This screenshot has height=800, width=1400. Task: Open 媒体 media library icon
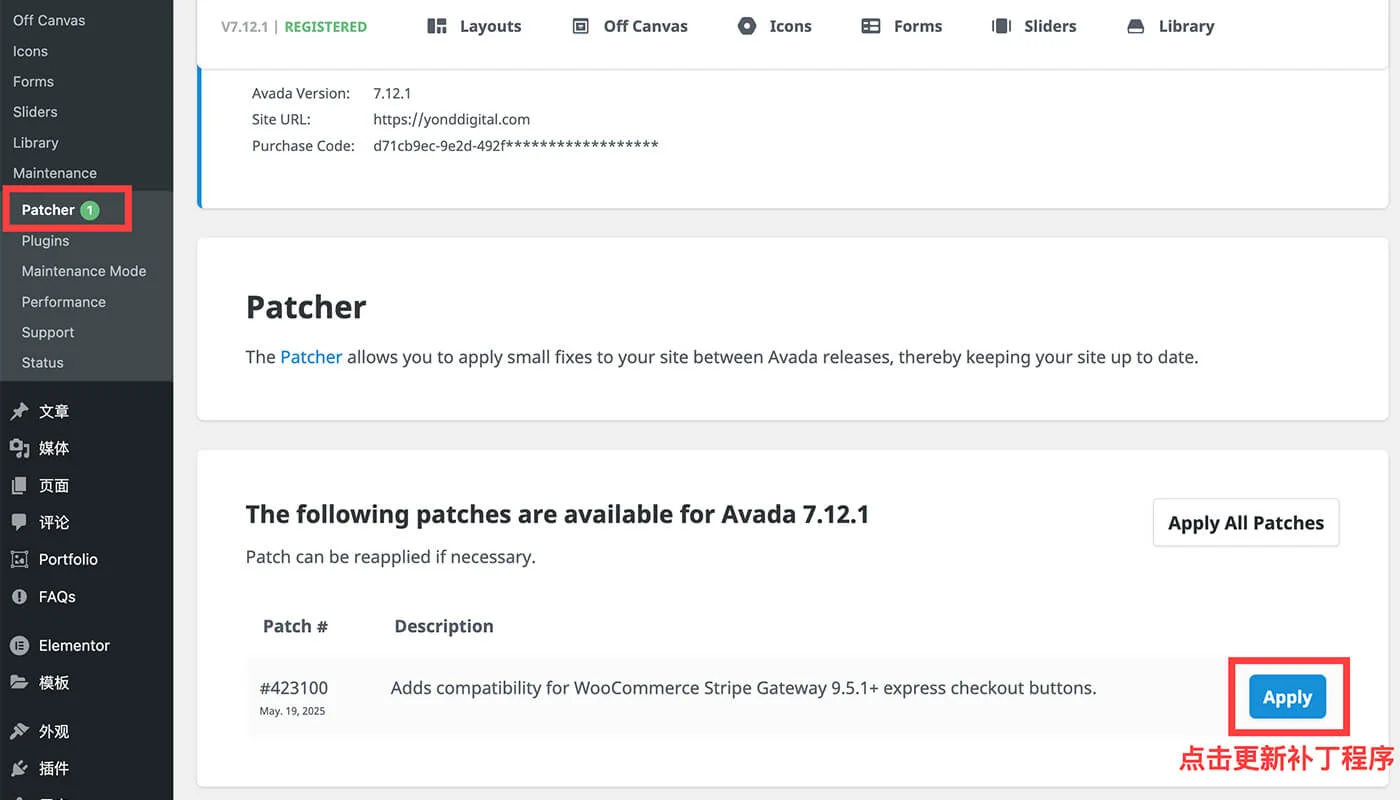[x=19, y=449]
